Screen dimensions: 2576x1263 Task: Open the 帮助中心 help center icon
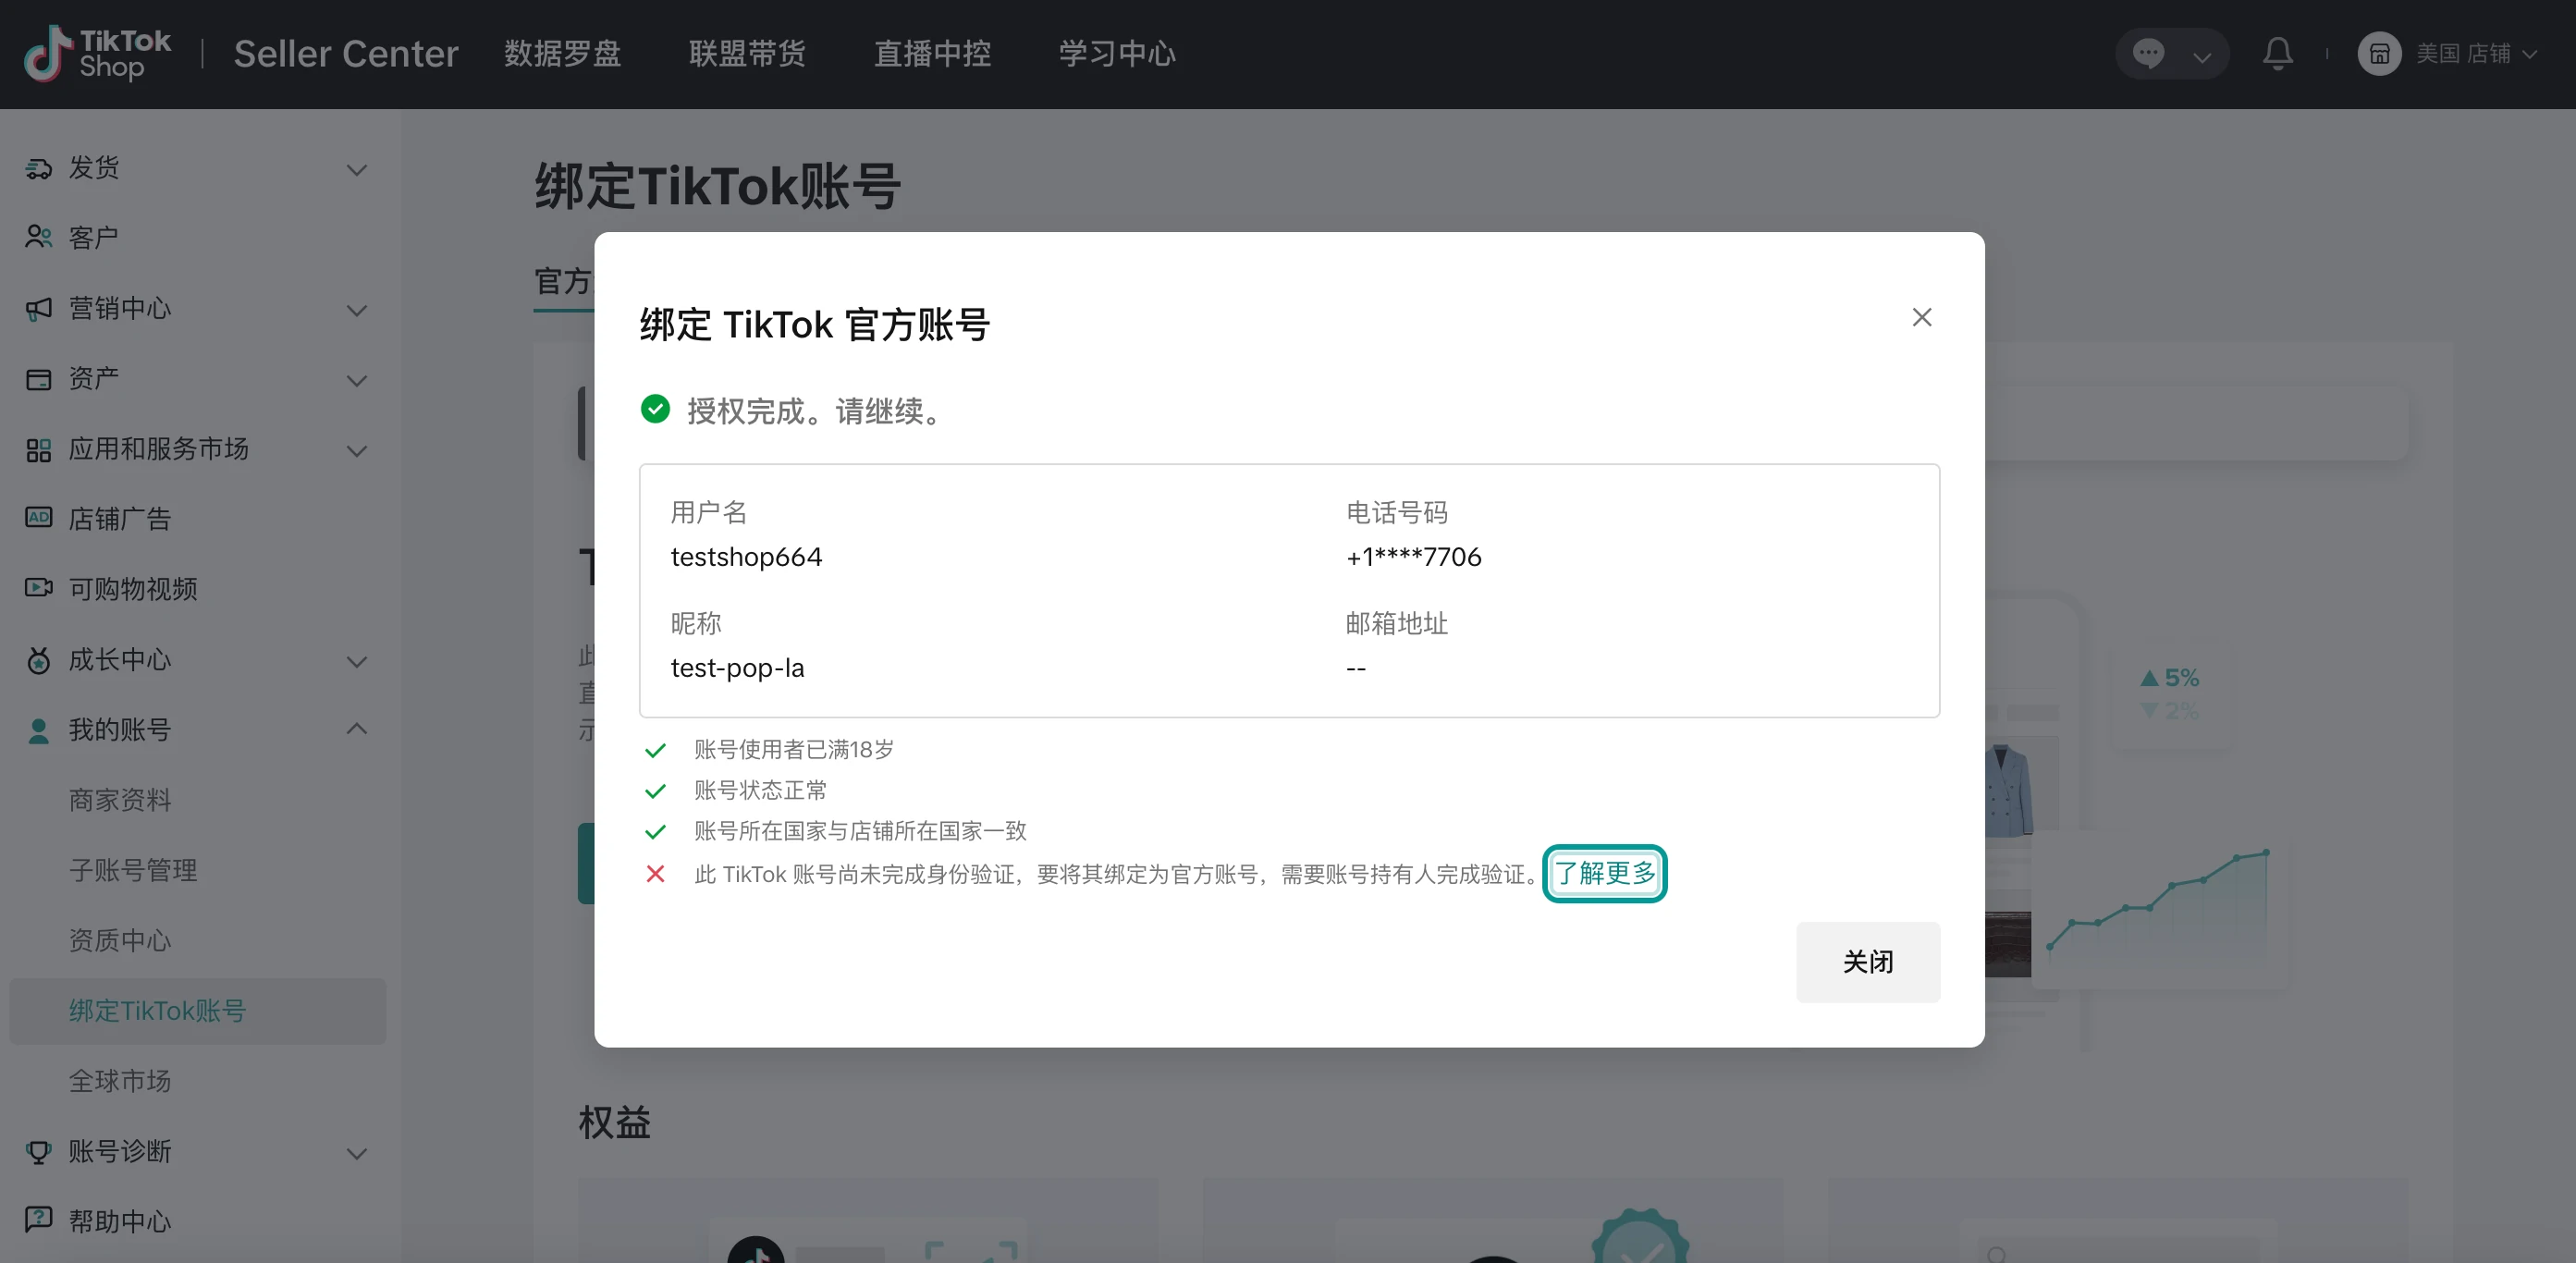38,1220
